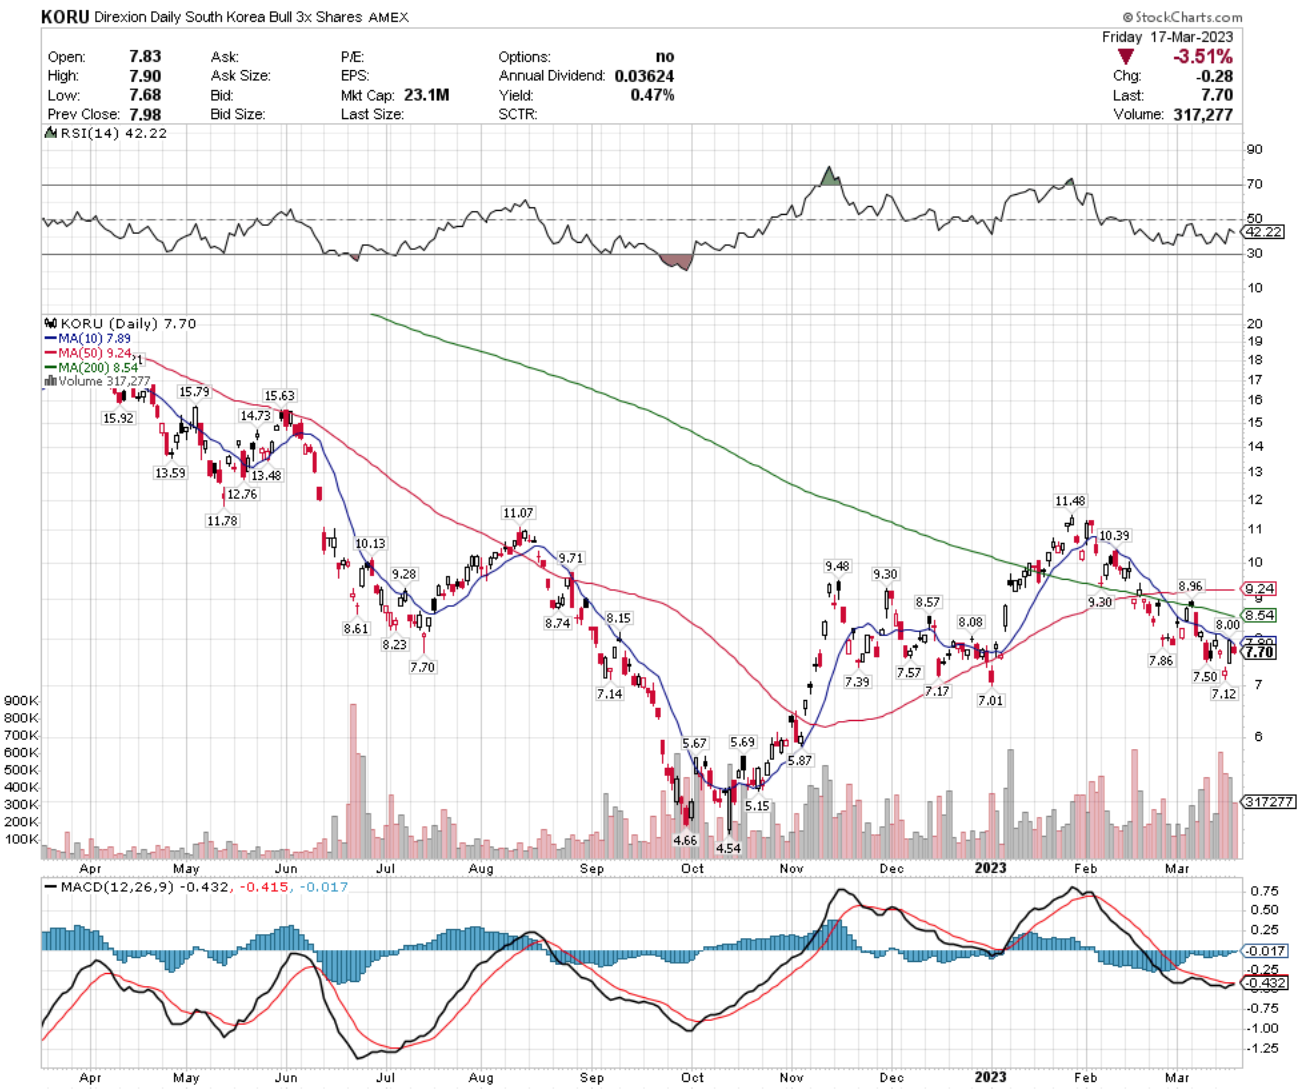Click the -0.415 MACD signal value in legend
The width and height of the screenshot is (1308, 1092).
(265, 887)
